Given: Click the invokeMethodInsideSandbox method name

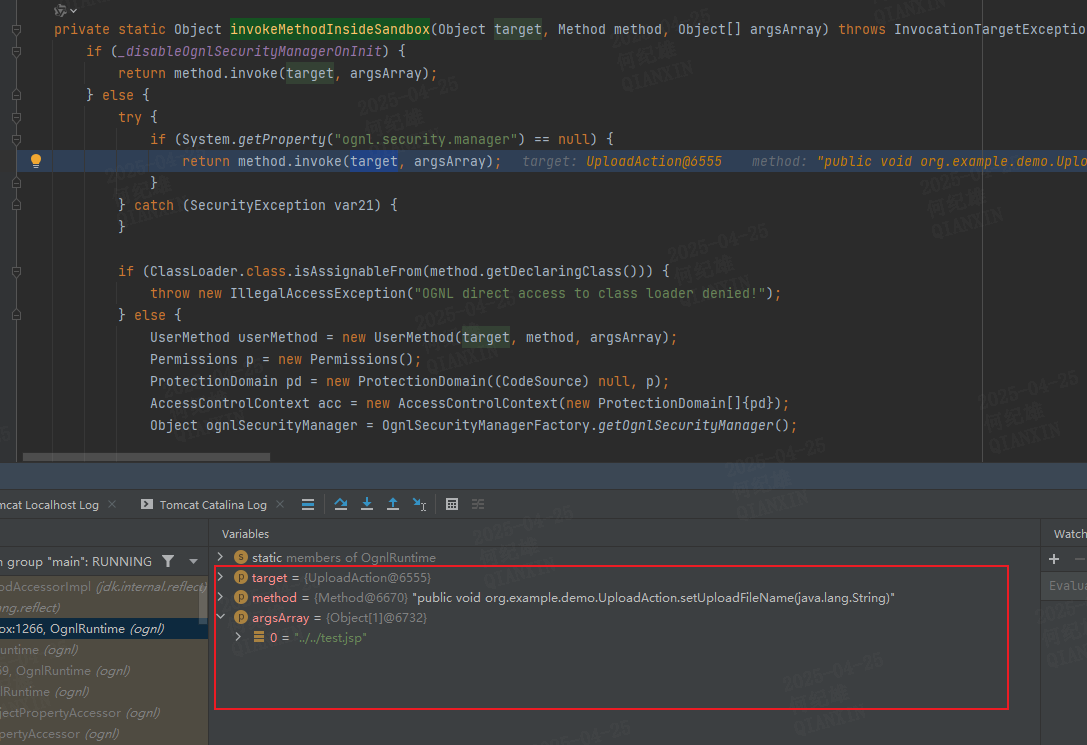Looking at the screenshot, I should (x=330, y=29).
